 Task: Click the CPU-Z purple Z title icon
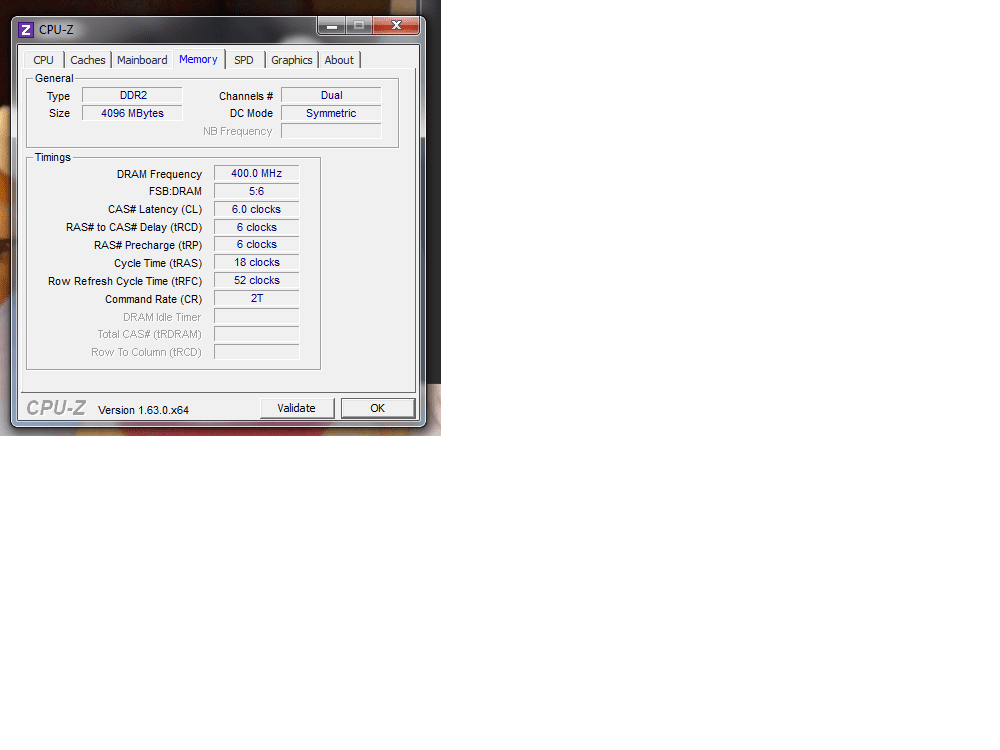26,30
